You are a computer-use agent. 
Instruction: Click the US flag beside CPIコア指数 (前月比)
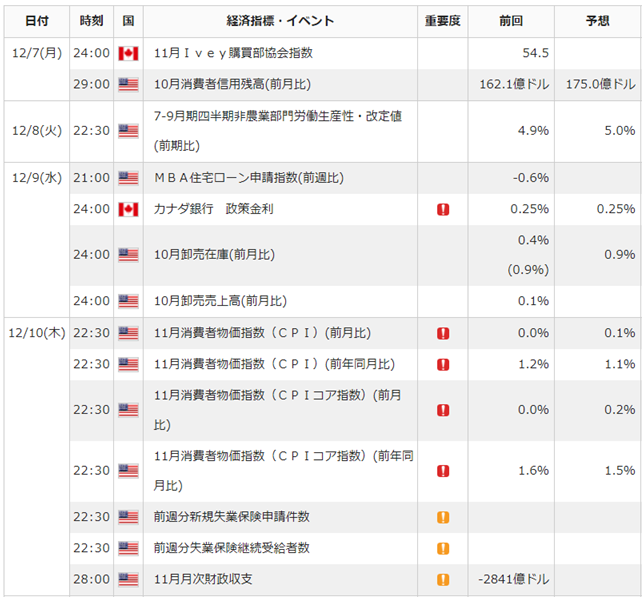tap(128, 410)
